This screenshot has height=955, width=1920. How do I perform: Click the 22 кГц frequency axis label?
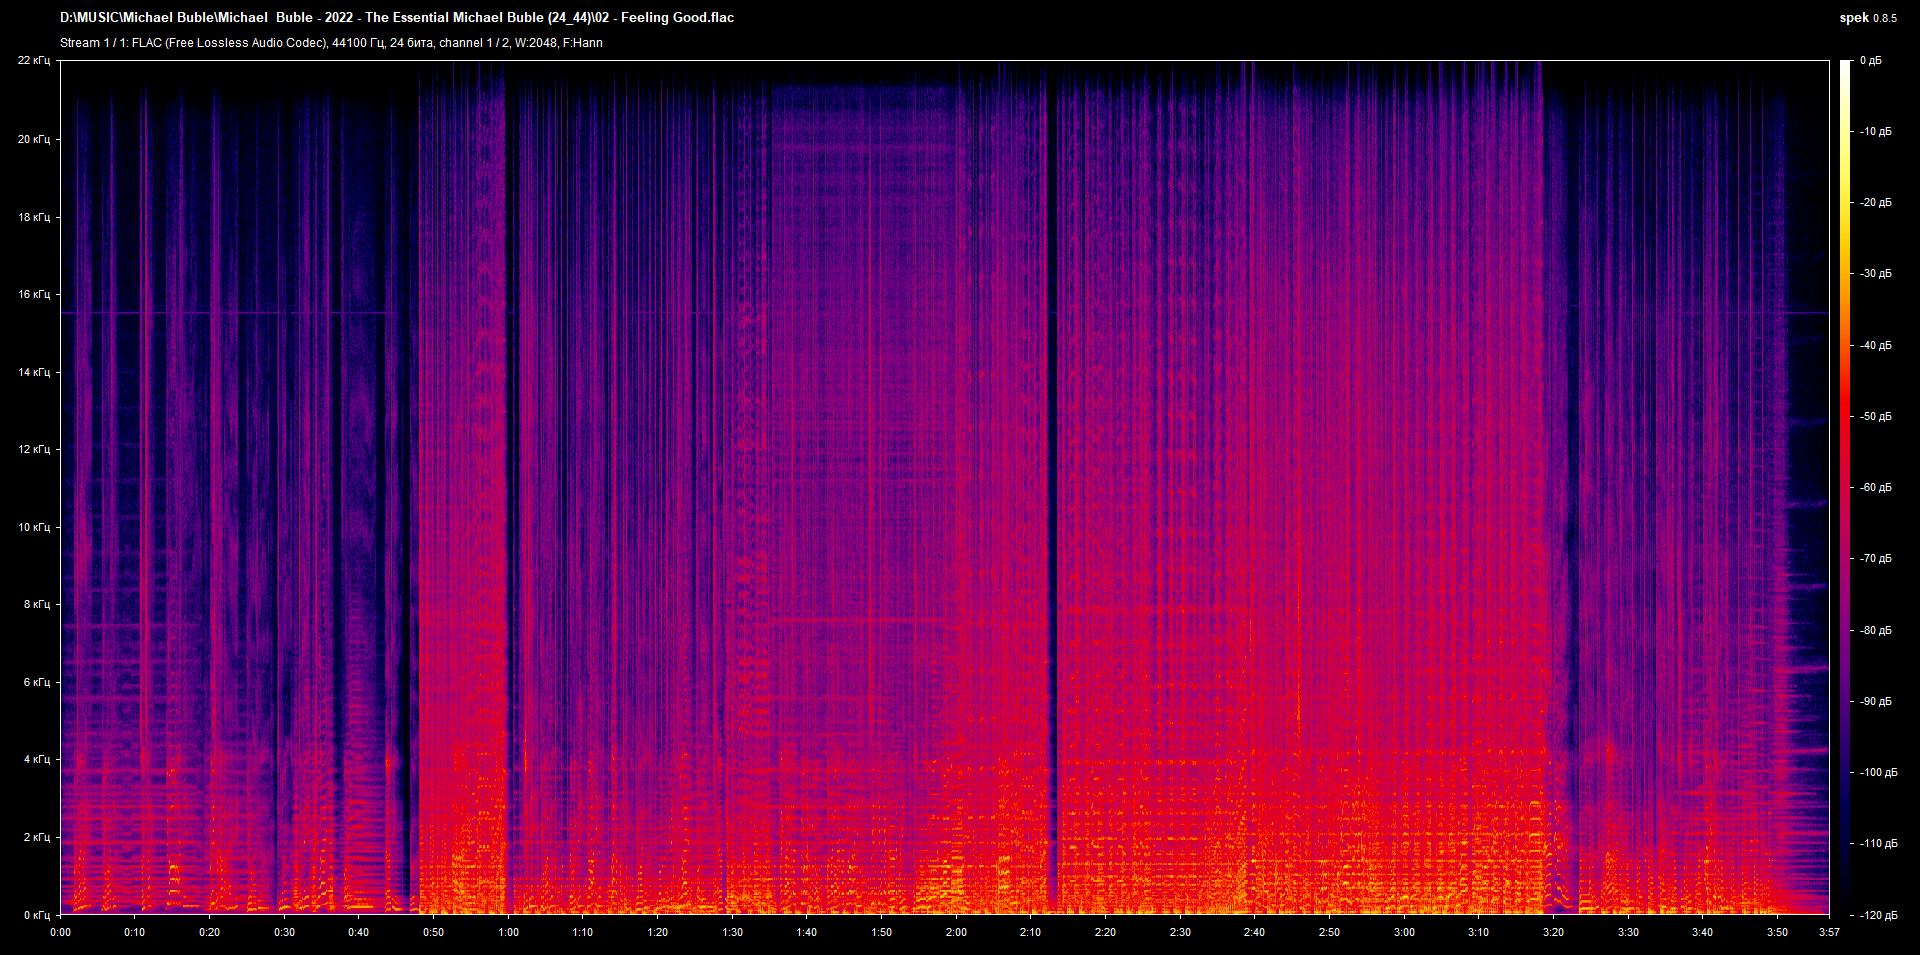click(34, 61)
